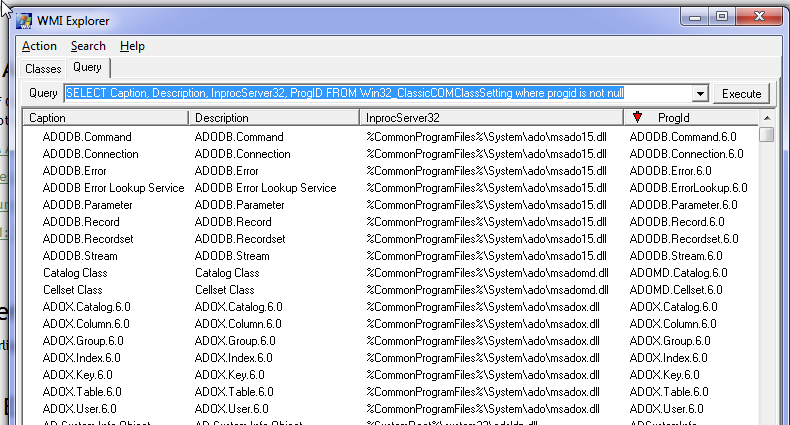
Task: Click ADODB.Error.6.0 in ProgId column
Action: click(671, 171)
